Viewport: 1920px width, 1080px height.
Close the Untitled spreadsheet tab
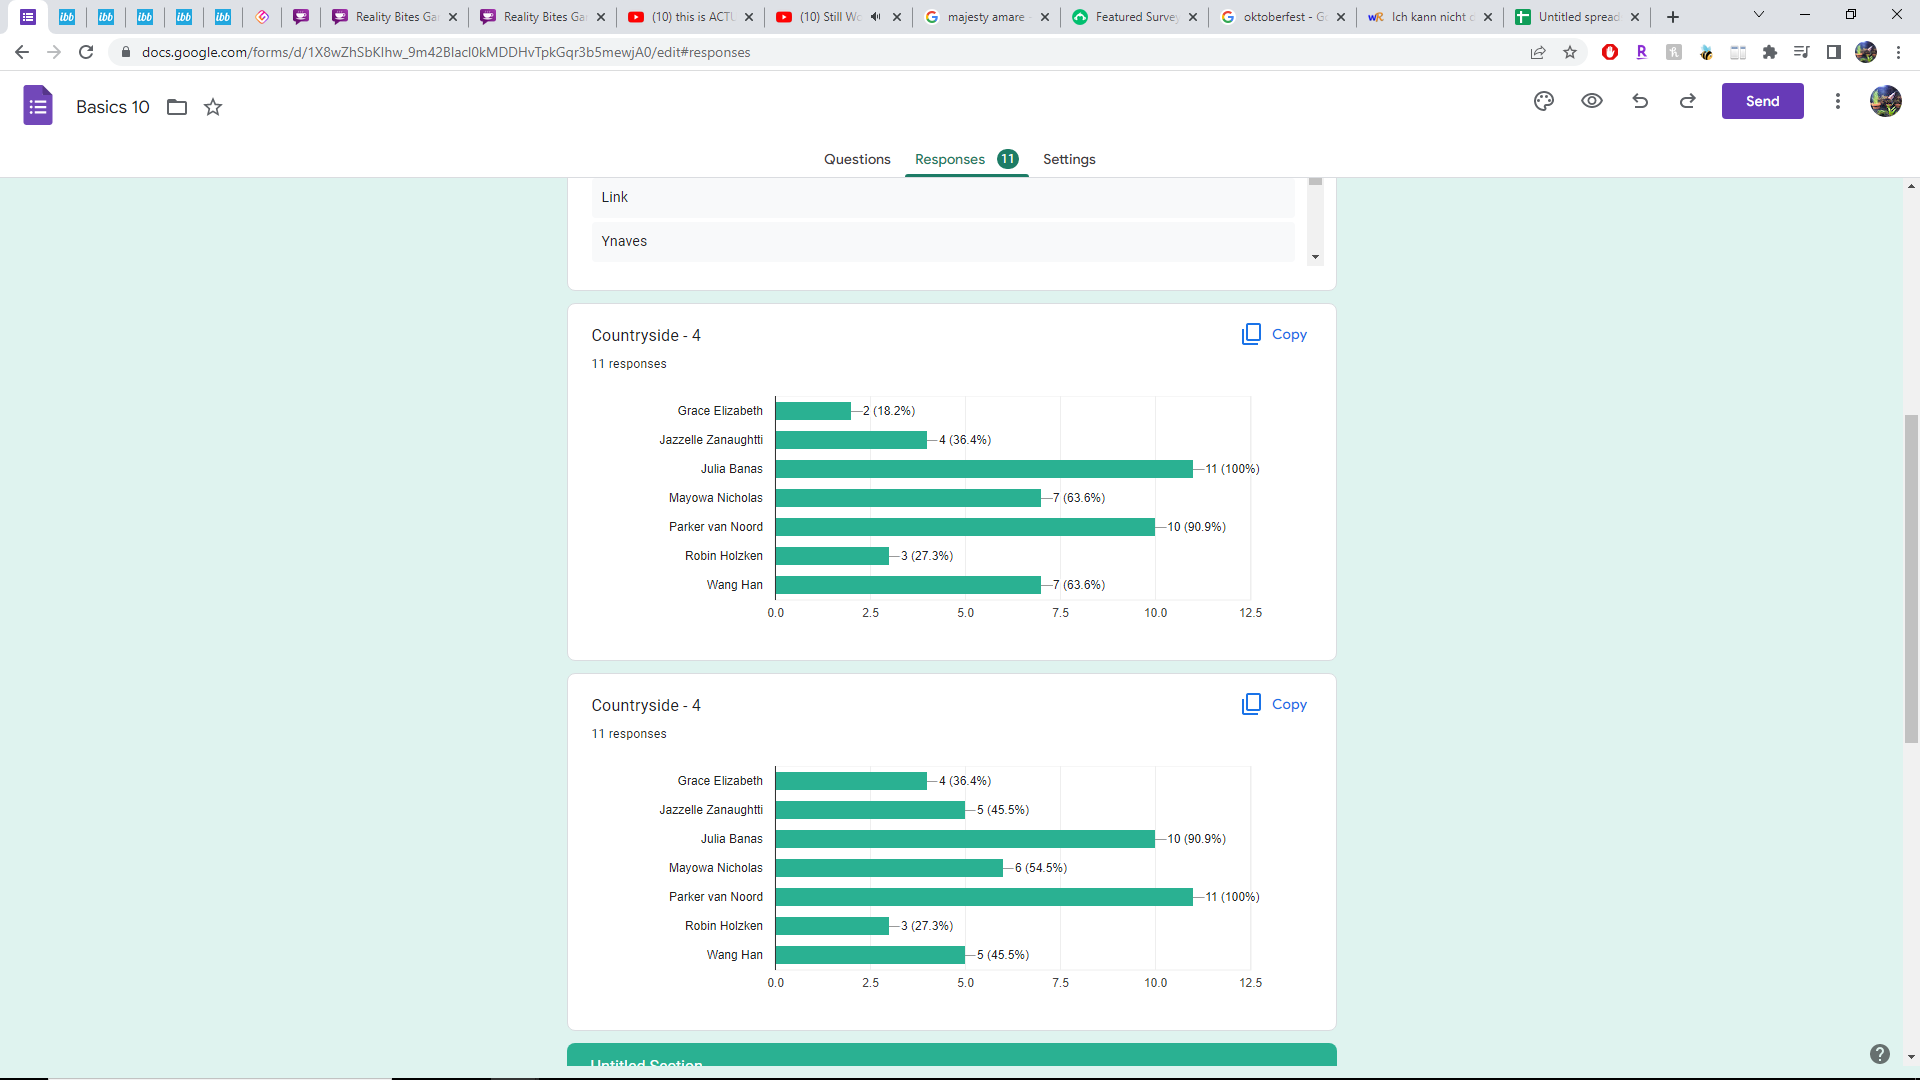click(x=1635, y=17)
